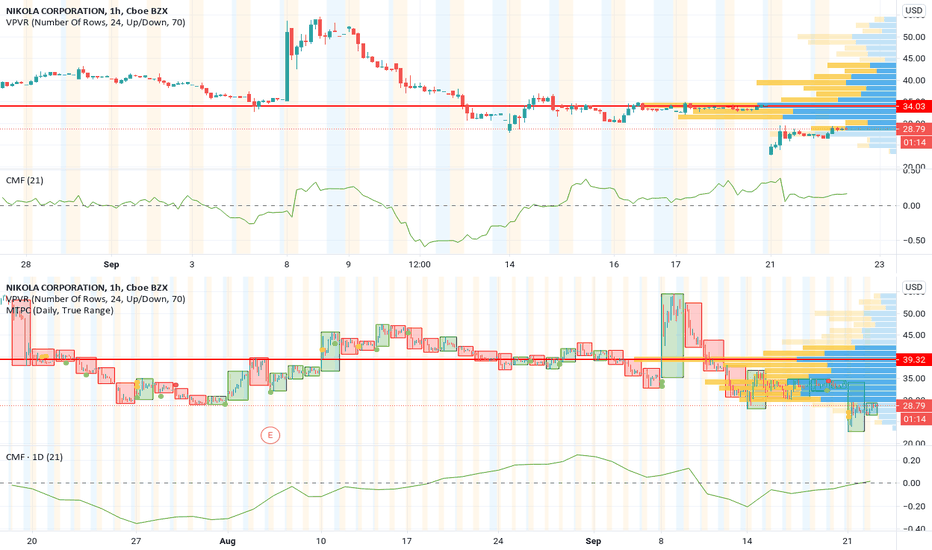Click the red 39.32 price label
This screenshot has height=550, width=932.
tap(913, 360)
